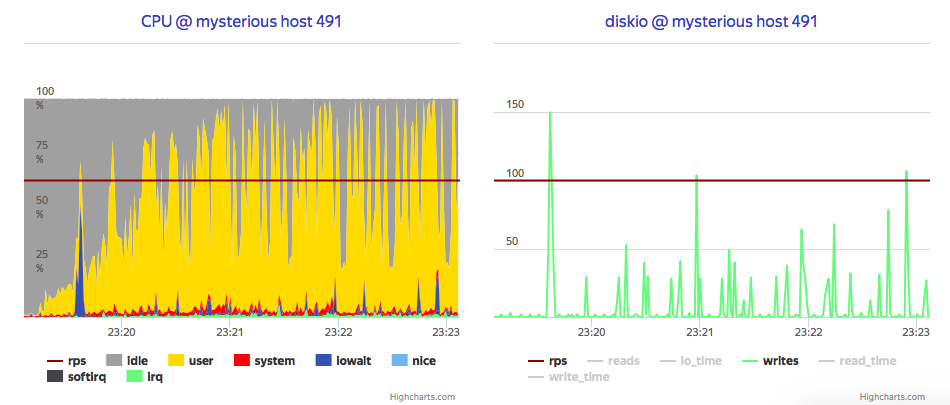Click 100 y-axis label on diskio chart
Image resolution: width=950 pixels, height=405 pixels.
click(515, 173)
